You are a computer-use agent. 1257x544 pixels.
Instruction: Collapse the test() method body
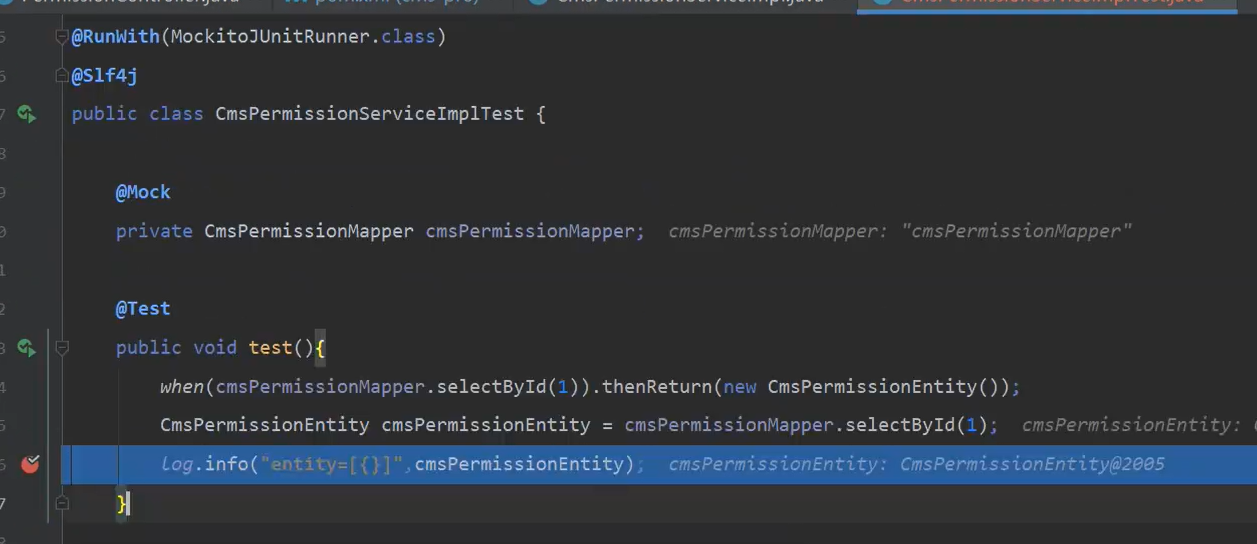(x=62, y=348)
